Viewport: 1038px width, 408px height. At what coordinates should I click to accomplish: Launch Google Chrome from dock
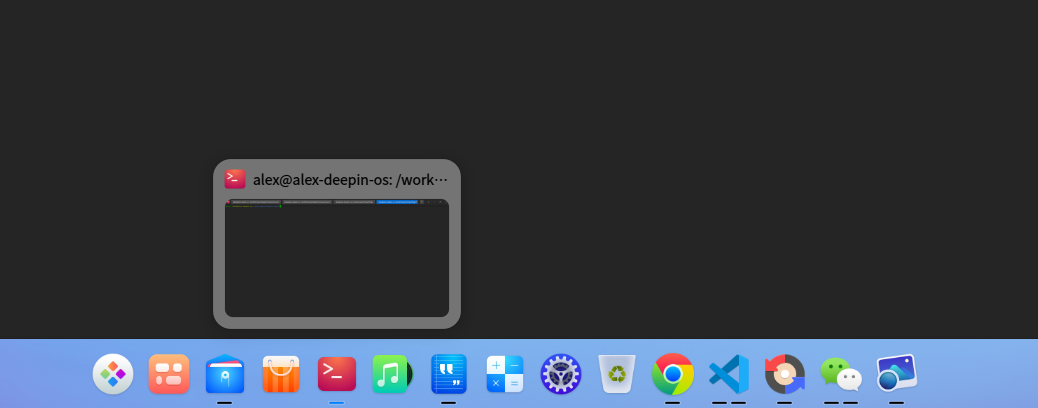click(x=673, y=374)
